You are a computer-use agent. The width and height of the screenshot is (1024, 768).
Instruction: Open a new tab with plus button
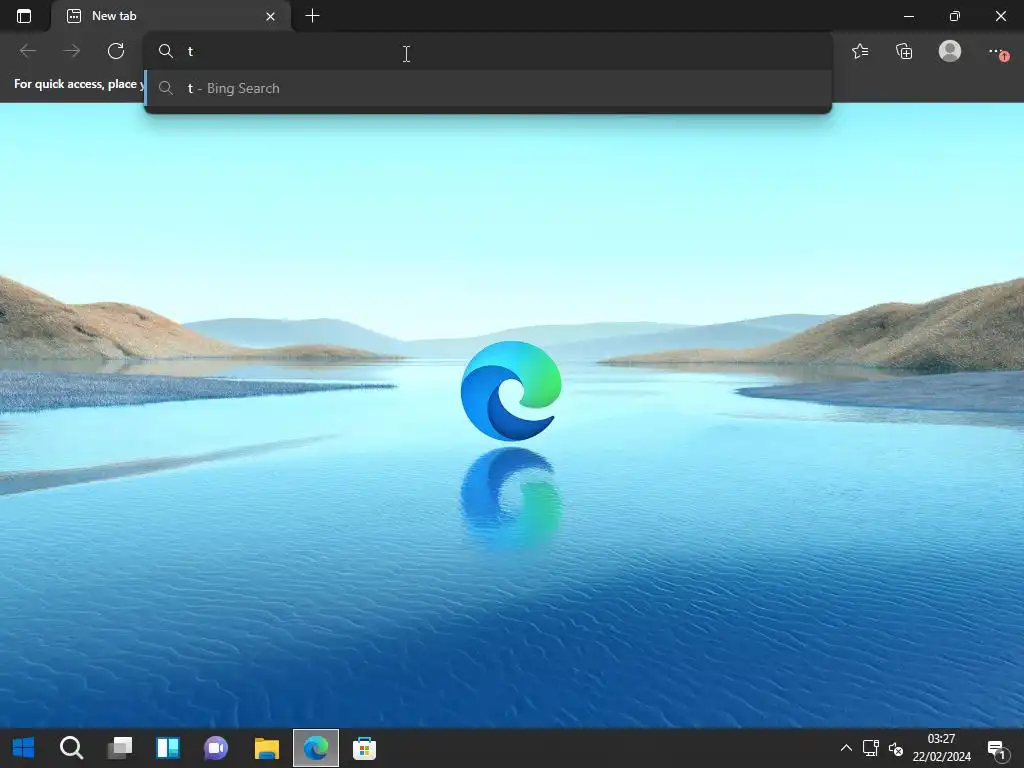coord(312,16)
